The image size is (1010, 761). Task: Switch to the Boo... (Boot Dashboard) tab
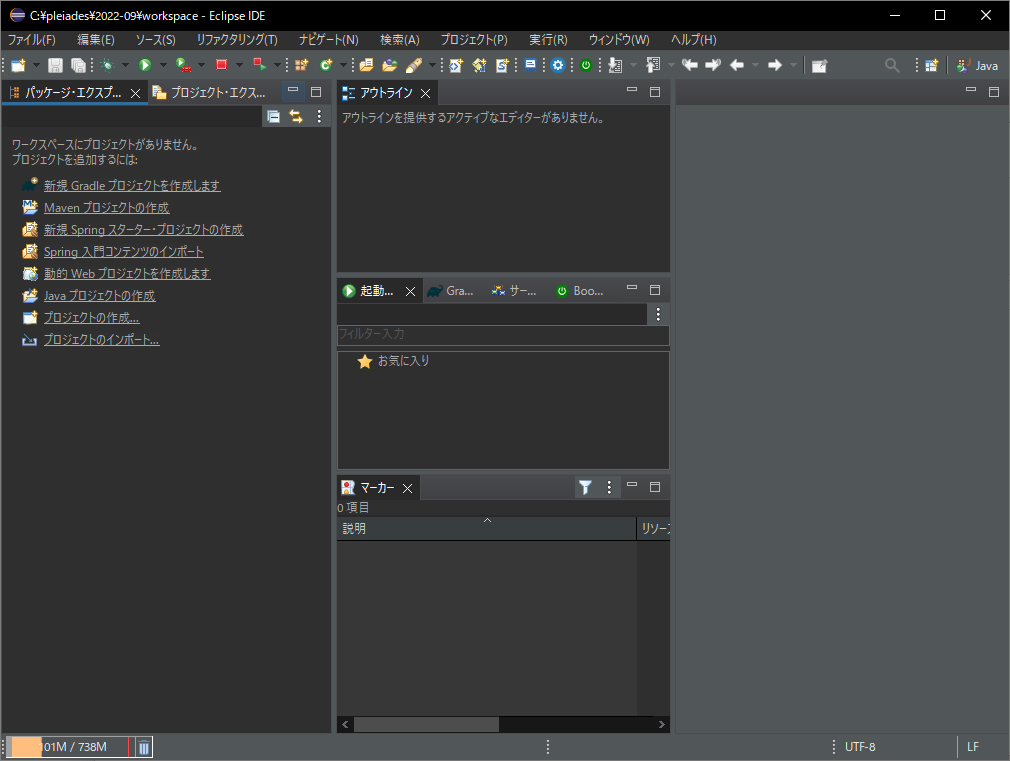[580, 291]
